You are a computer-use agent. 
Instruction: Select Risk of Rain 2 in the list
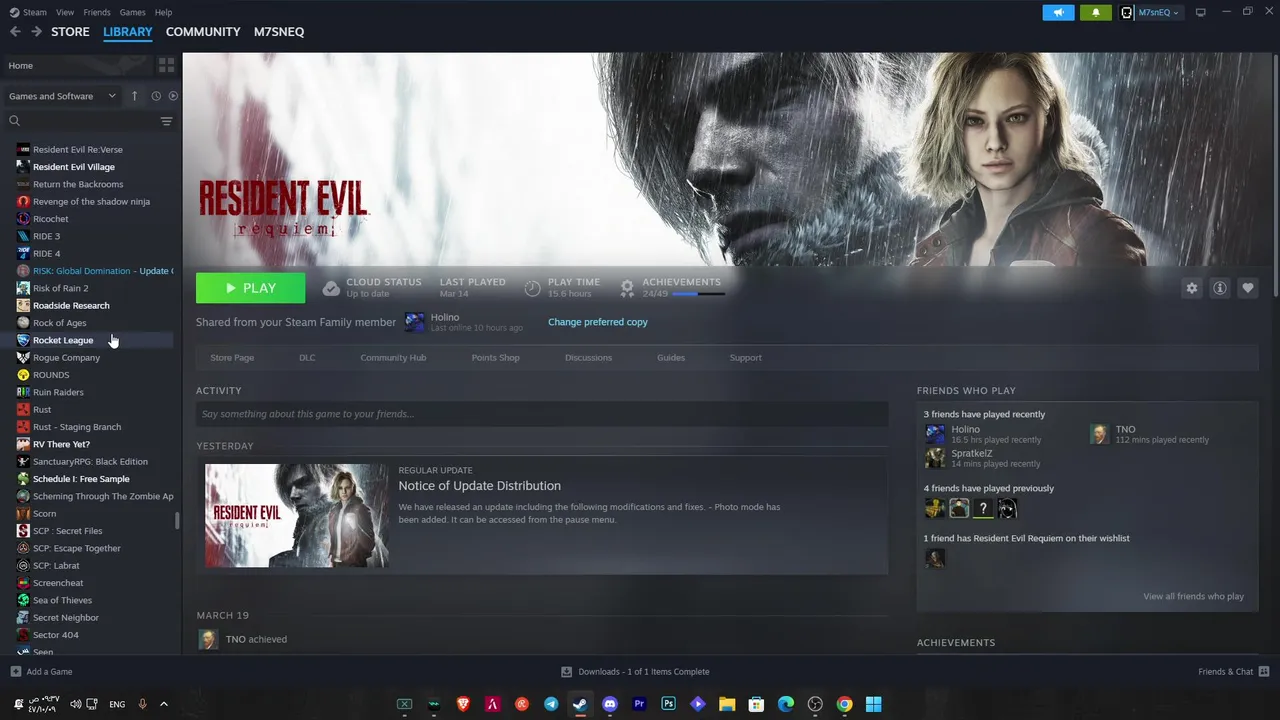point(60,288)
